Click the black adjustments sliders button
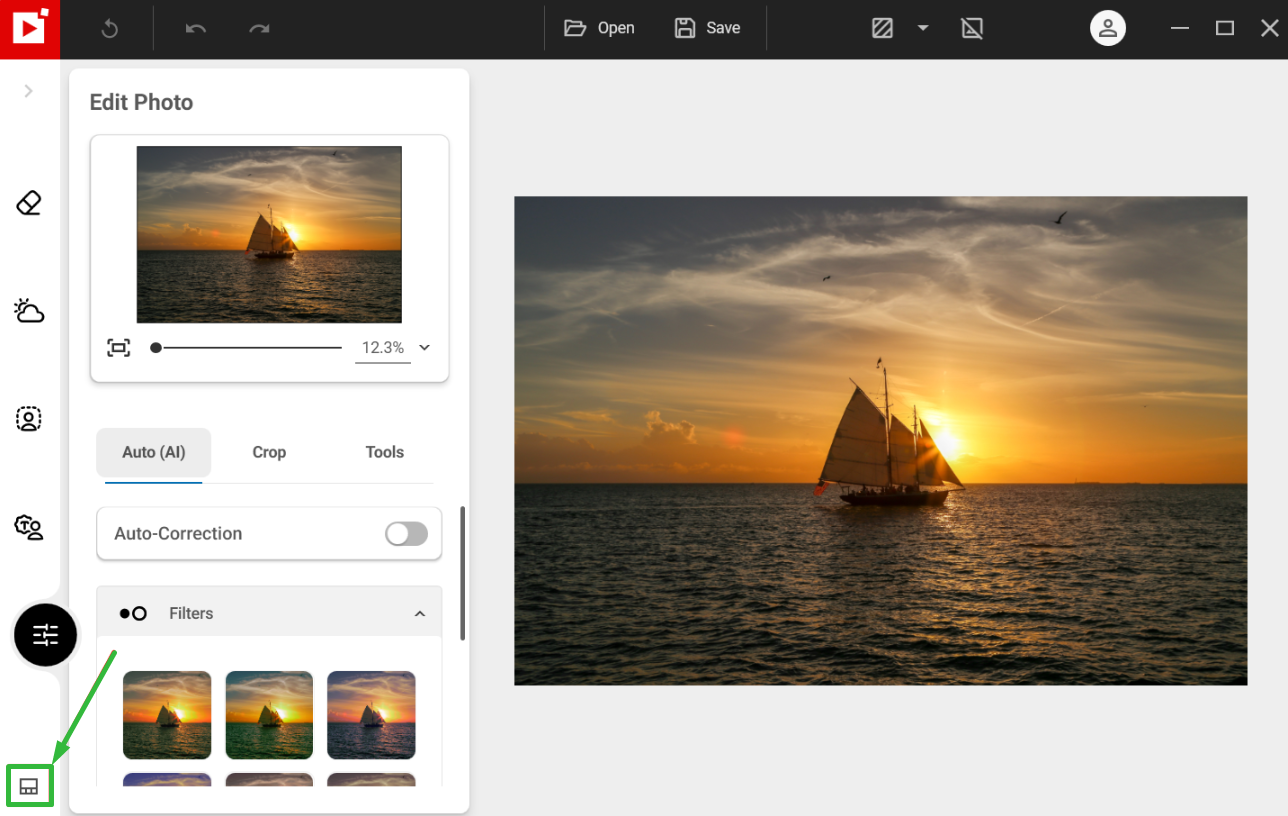Screen dimensions: 1288x816 click(46, 635)
